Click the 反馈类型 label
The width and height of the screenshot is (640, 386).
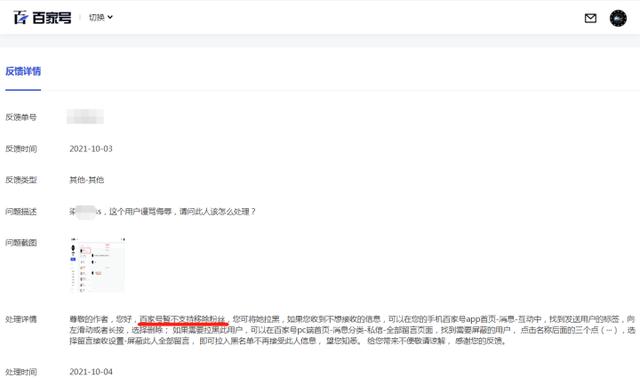point(21,180)
